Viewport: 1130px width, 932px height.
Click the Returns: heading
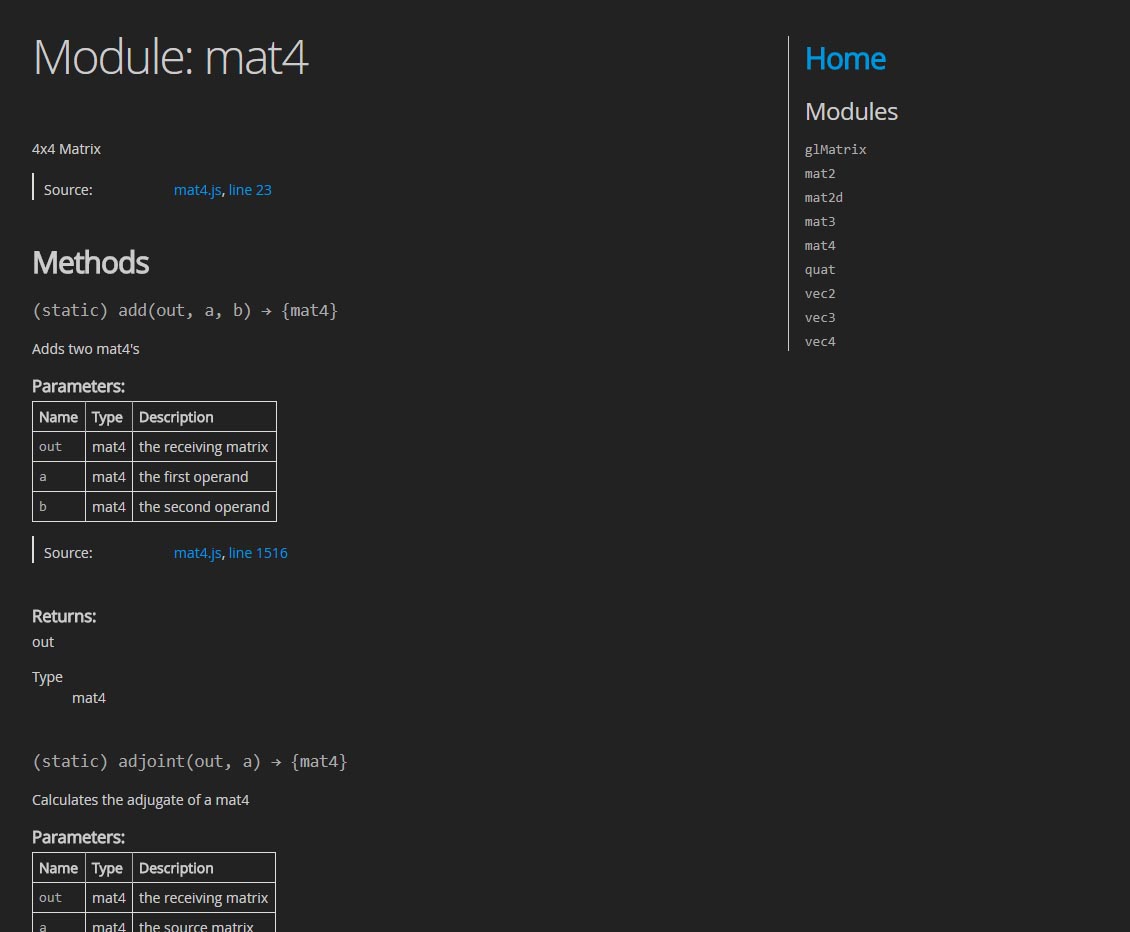[x=64, y=616]
